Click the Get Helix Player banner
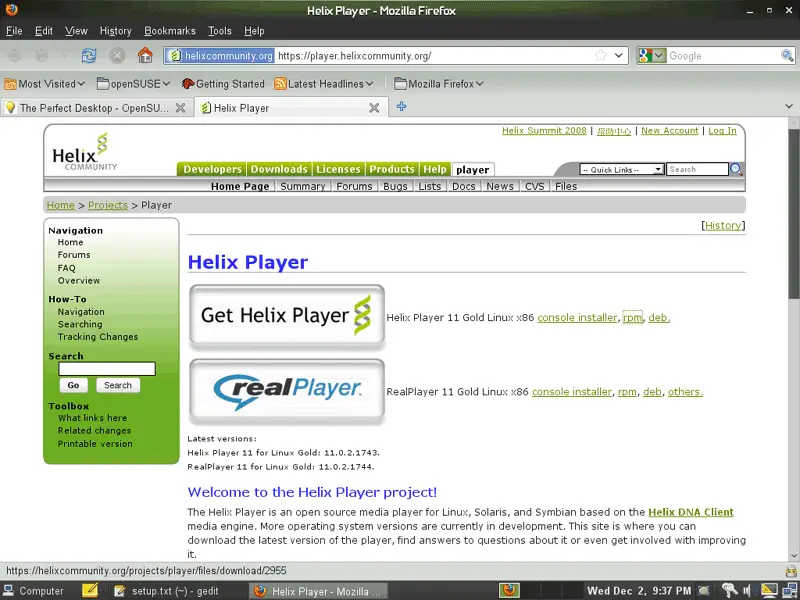Viewport: 800px width, 600px height. coord(287,316)
